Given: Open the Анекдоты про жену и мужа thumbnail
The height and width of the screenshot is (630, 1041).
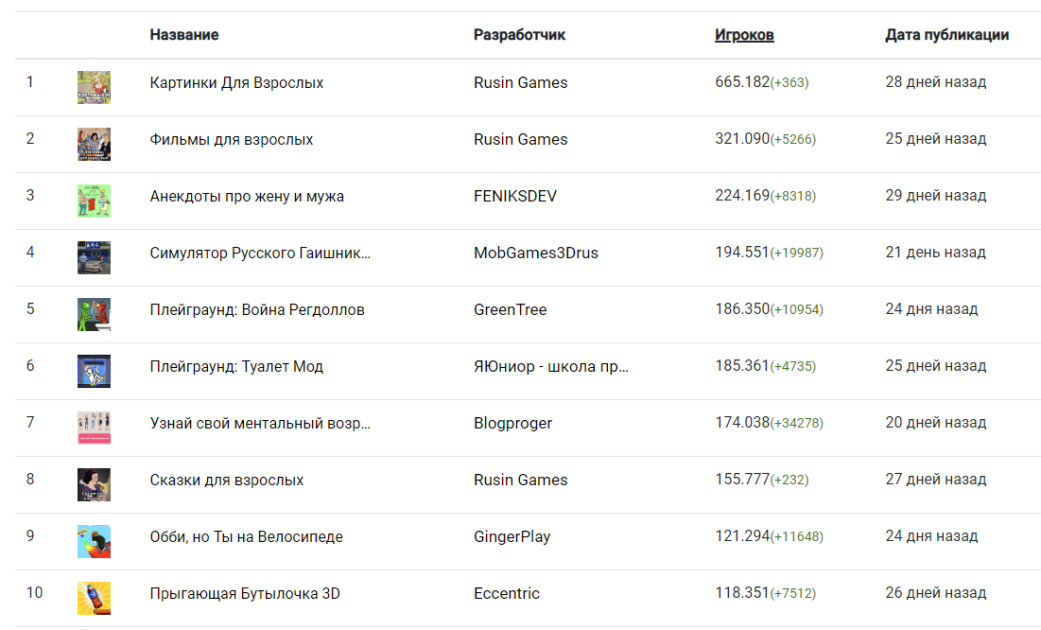Looking at the screenshot, I should tap(94, 200).
